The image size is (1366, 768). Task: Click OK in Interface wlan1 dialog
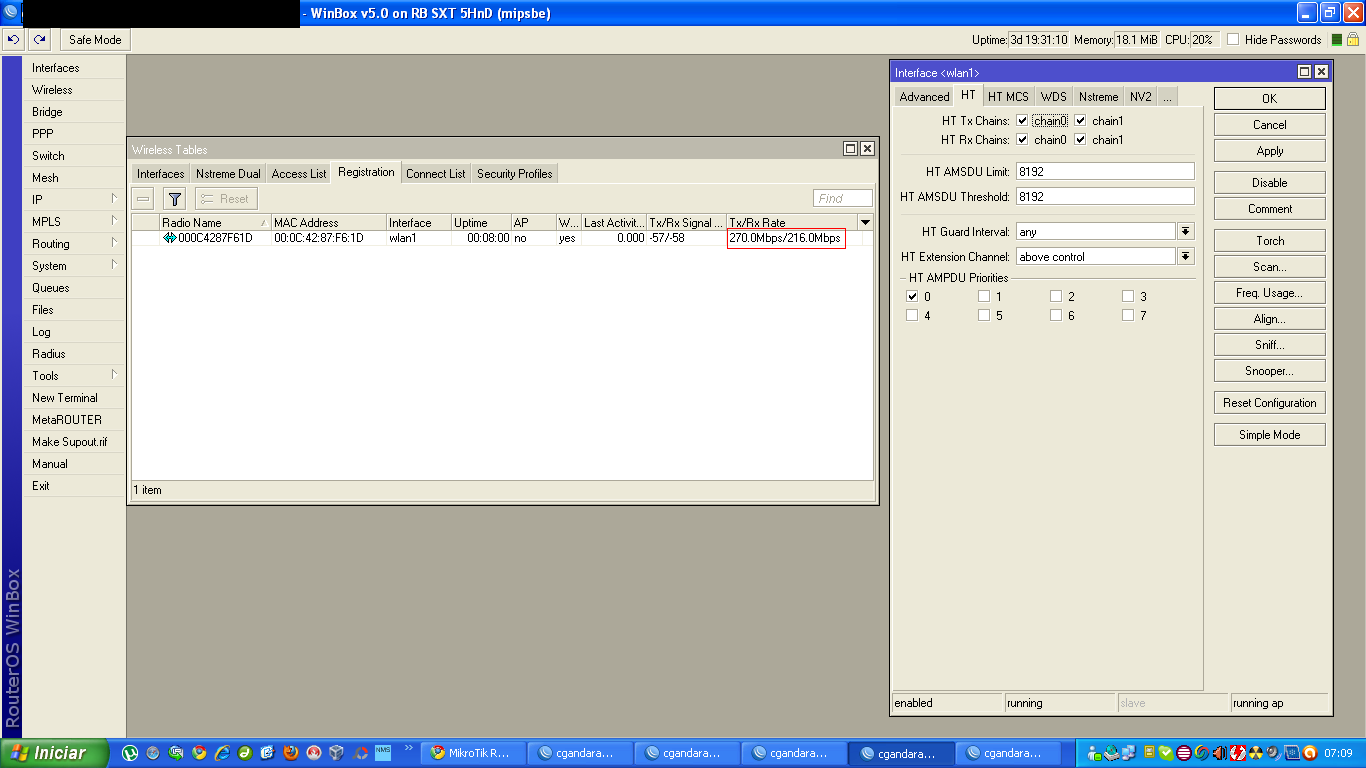tap(1270, 99)
